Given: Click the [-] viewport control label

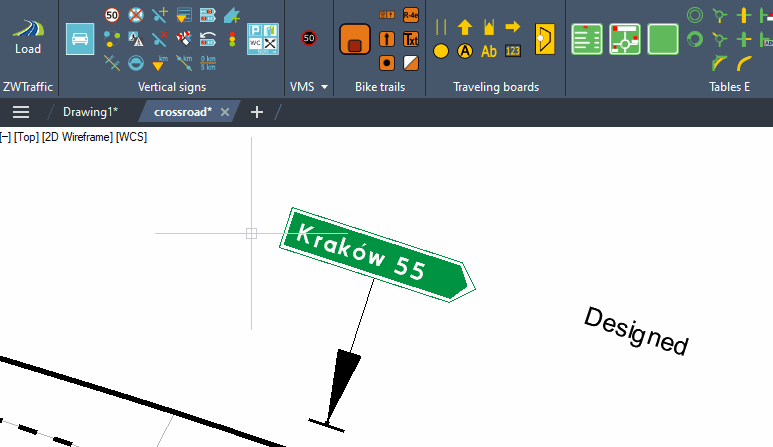Looking at the screenshot, I should click(5, 137).
